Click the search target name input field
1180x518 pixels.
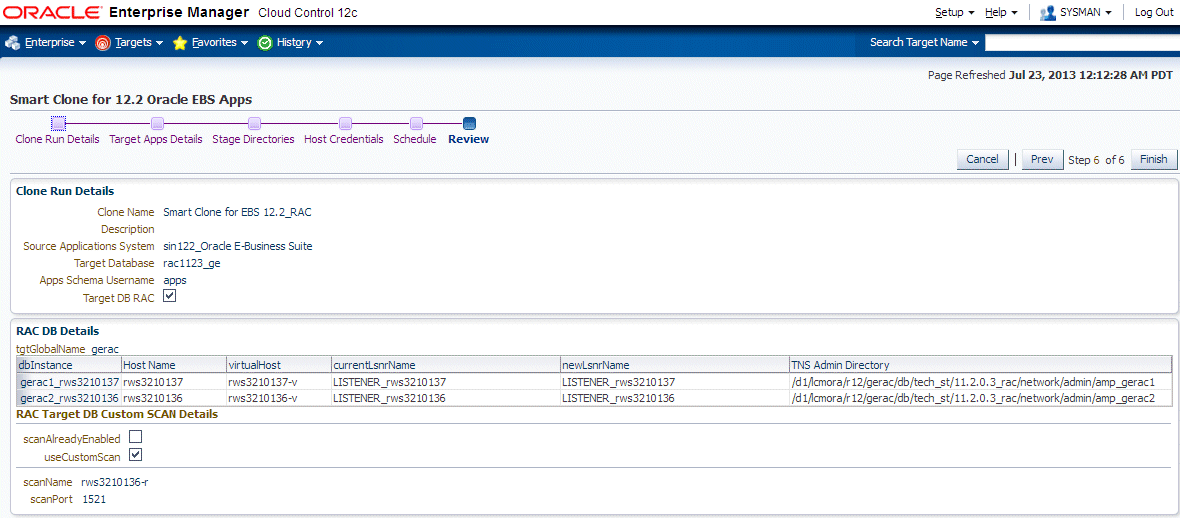(1082, 43)
